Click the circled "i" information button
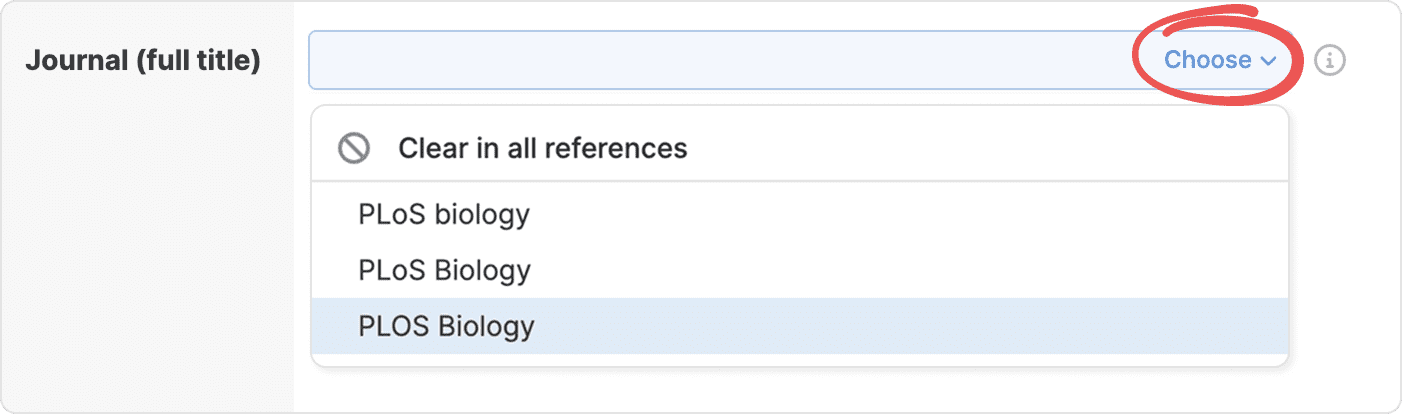This screenshot has width=1402, height=414. (x=1329, y=61)
